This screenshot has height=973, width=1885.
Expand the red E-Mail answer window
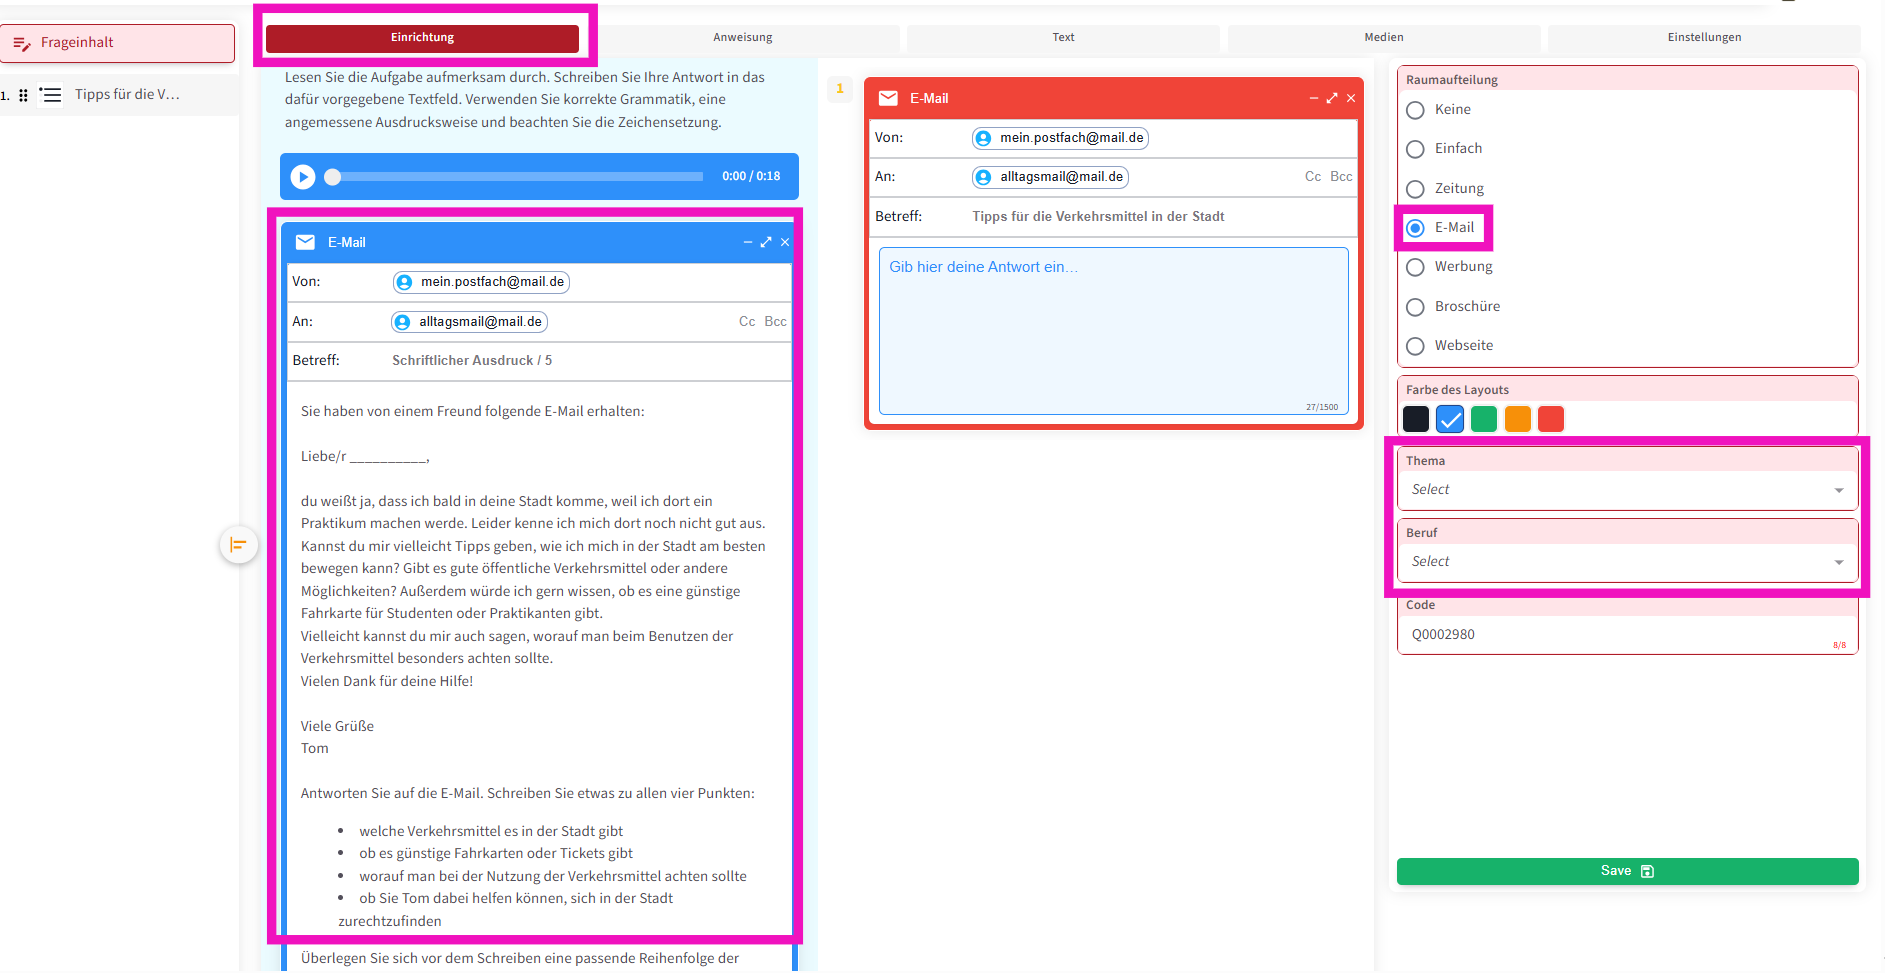pyautogui.click(x=1331, y=98)
